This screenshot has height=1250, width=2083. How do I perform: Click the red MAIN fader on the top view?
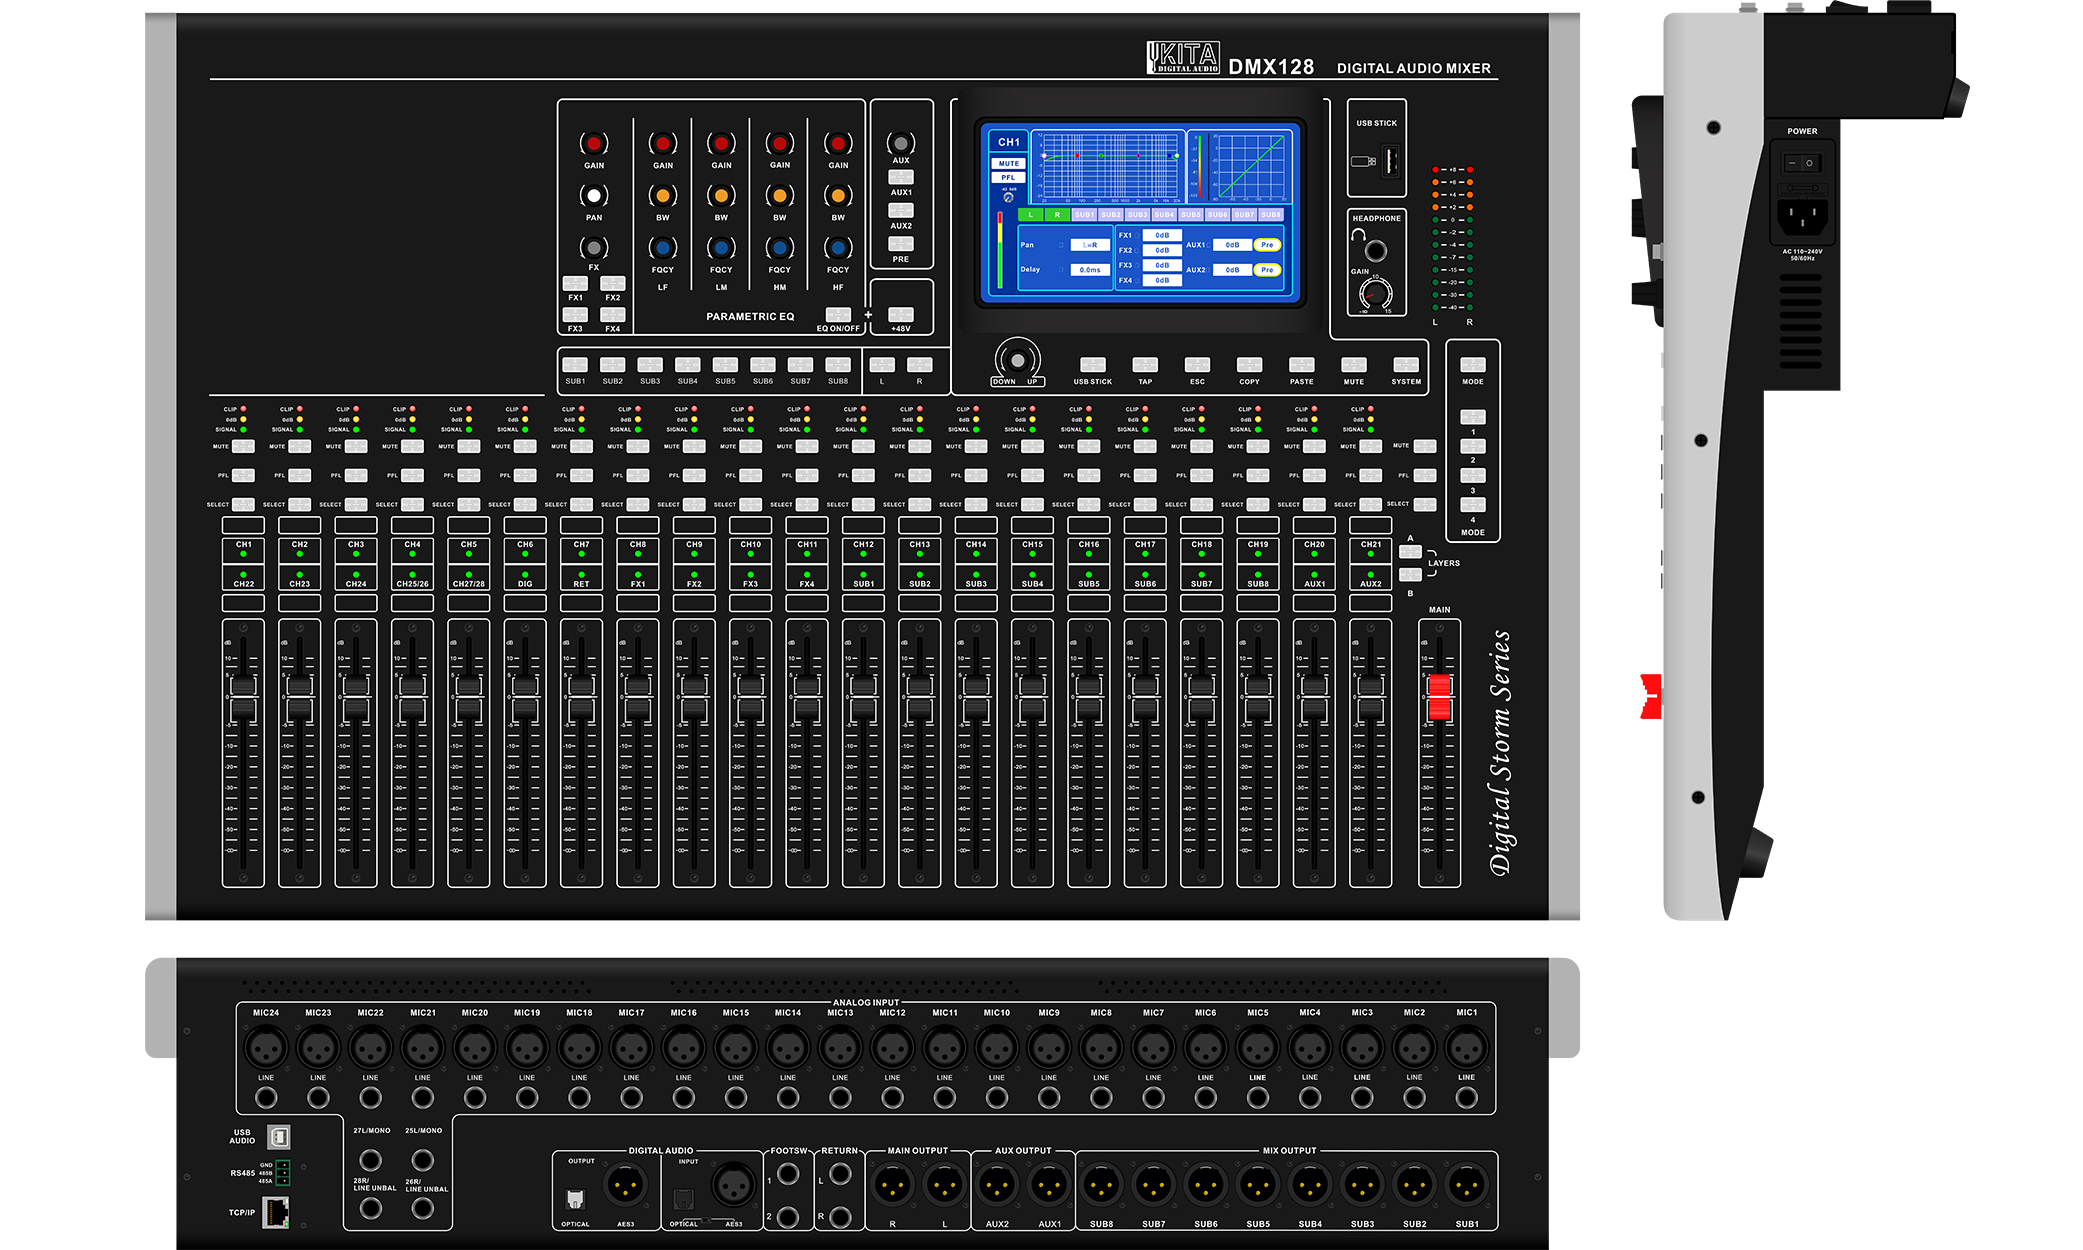pos(1439,697)
